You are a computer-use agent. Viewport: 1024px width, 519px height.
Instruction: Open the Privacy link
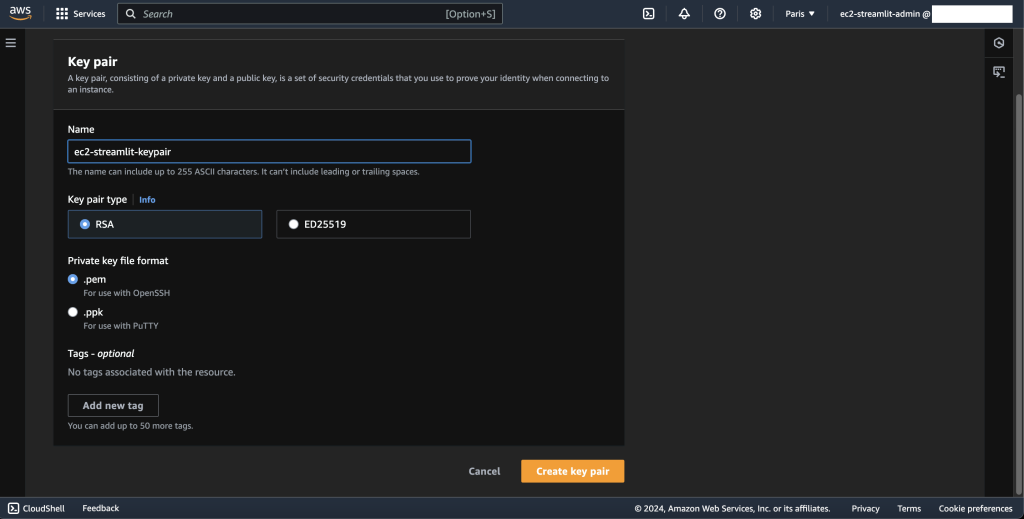pos(865,509)
